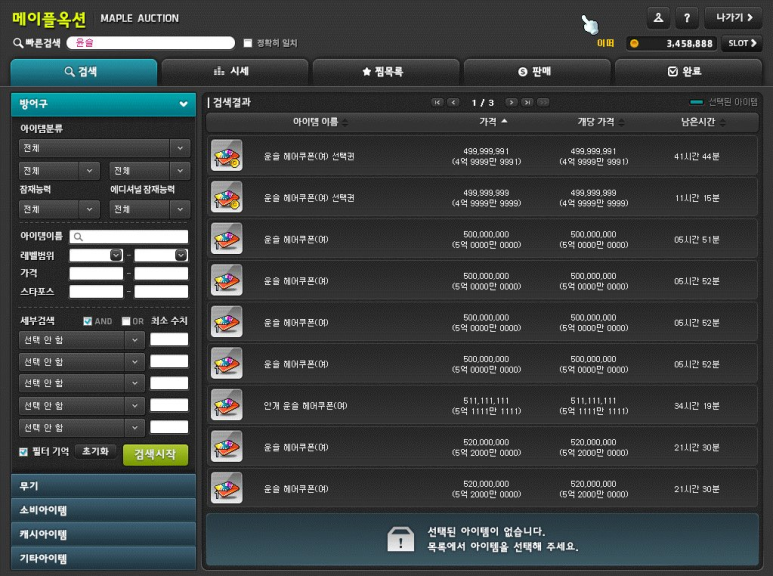Toggle the OR checkbox

126,321
